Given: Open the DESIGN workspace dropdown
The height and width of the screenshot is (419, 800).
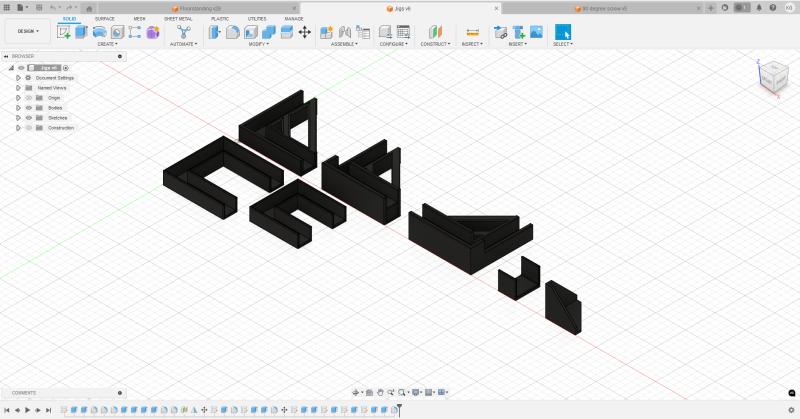Looking at the screenshot, I should (x=28, y=31).
